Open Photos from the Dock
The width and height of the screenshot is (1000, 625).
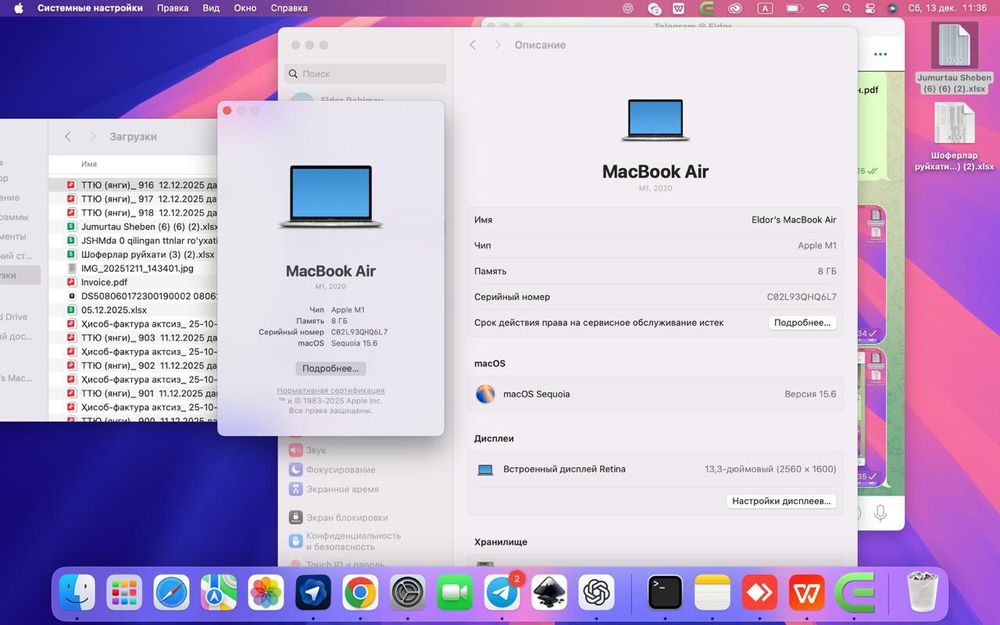point(266,592)
